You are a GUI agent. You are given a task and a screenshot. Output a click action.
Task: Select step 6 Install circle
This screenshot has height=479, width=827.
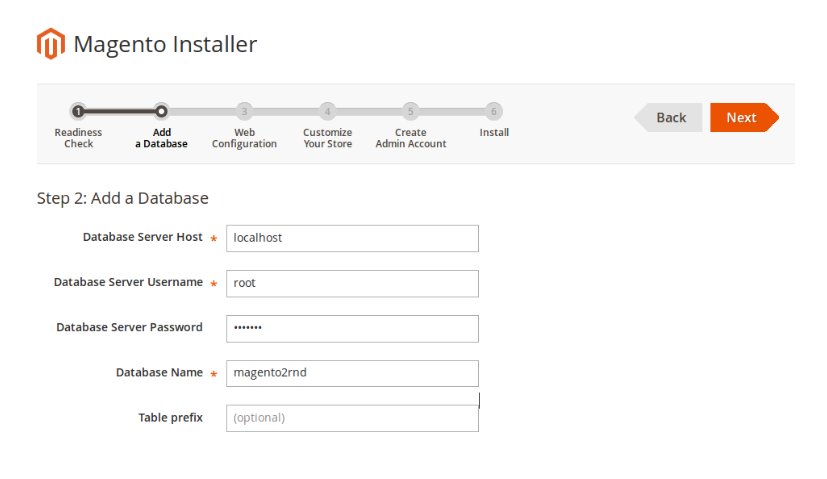coord(494,111)
